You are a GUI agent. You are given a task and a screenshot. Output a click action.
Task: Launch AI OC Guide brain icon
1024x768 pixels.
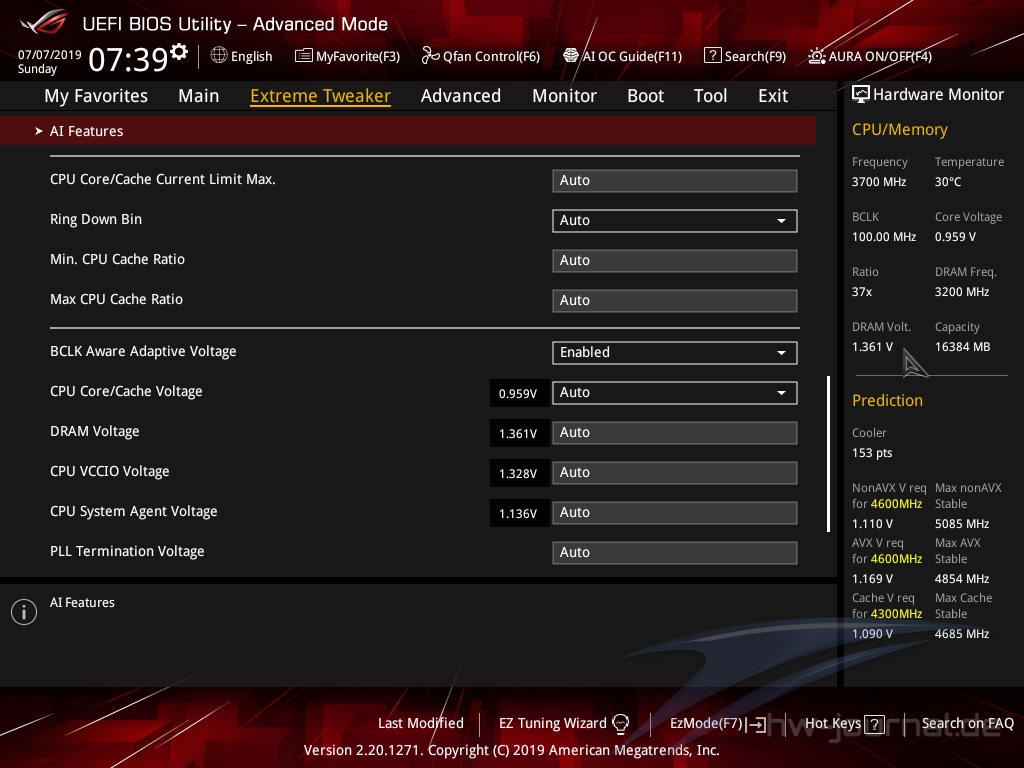(x=571, y=56)
